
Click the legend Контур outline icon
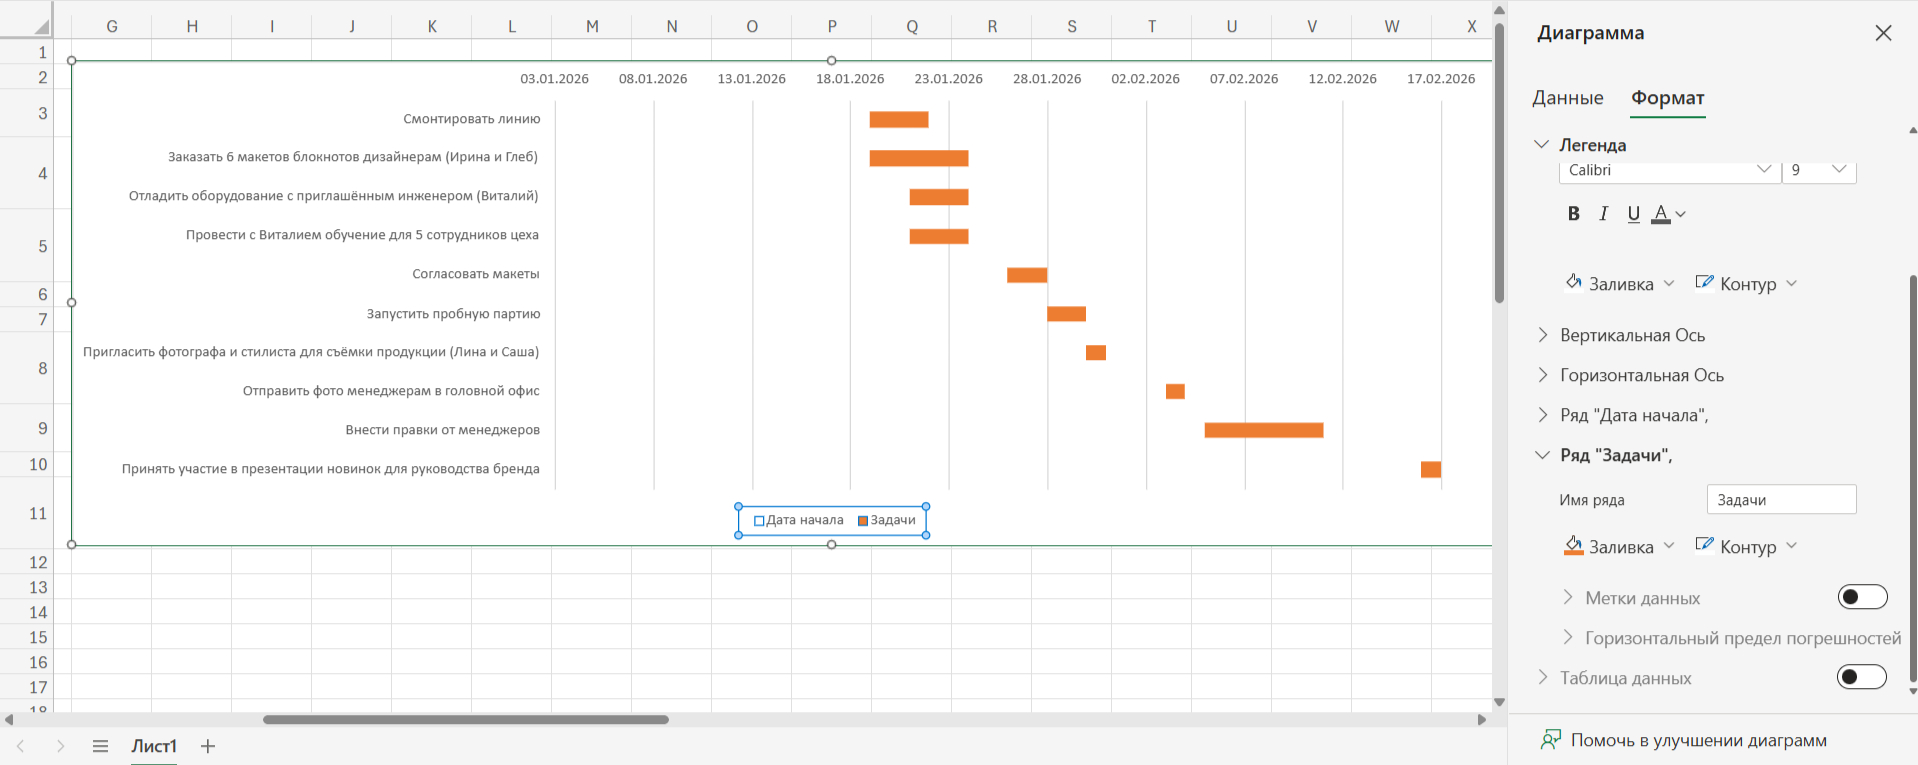click(1704, 283)
